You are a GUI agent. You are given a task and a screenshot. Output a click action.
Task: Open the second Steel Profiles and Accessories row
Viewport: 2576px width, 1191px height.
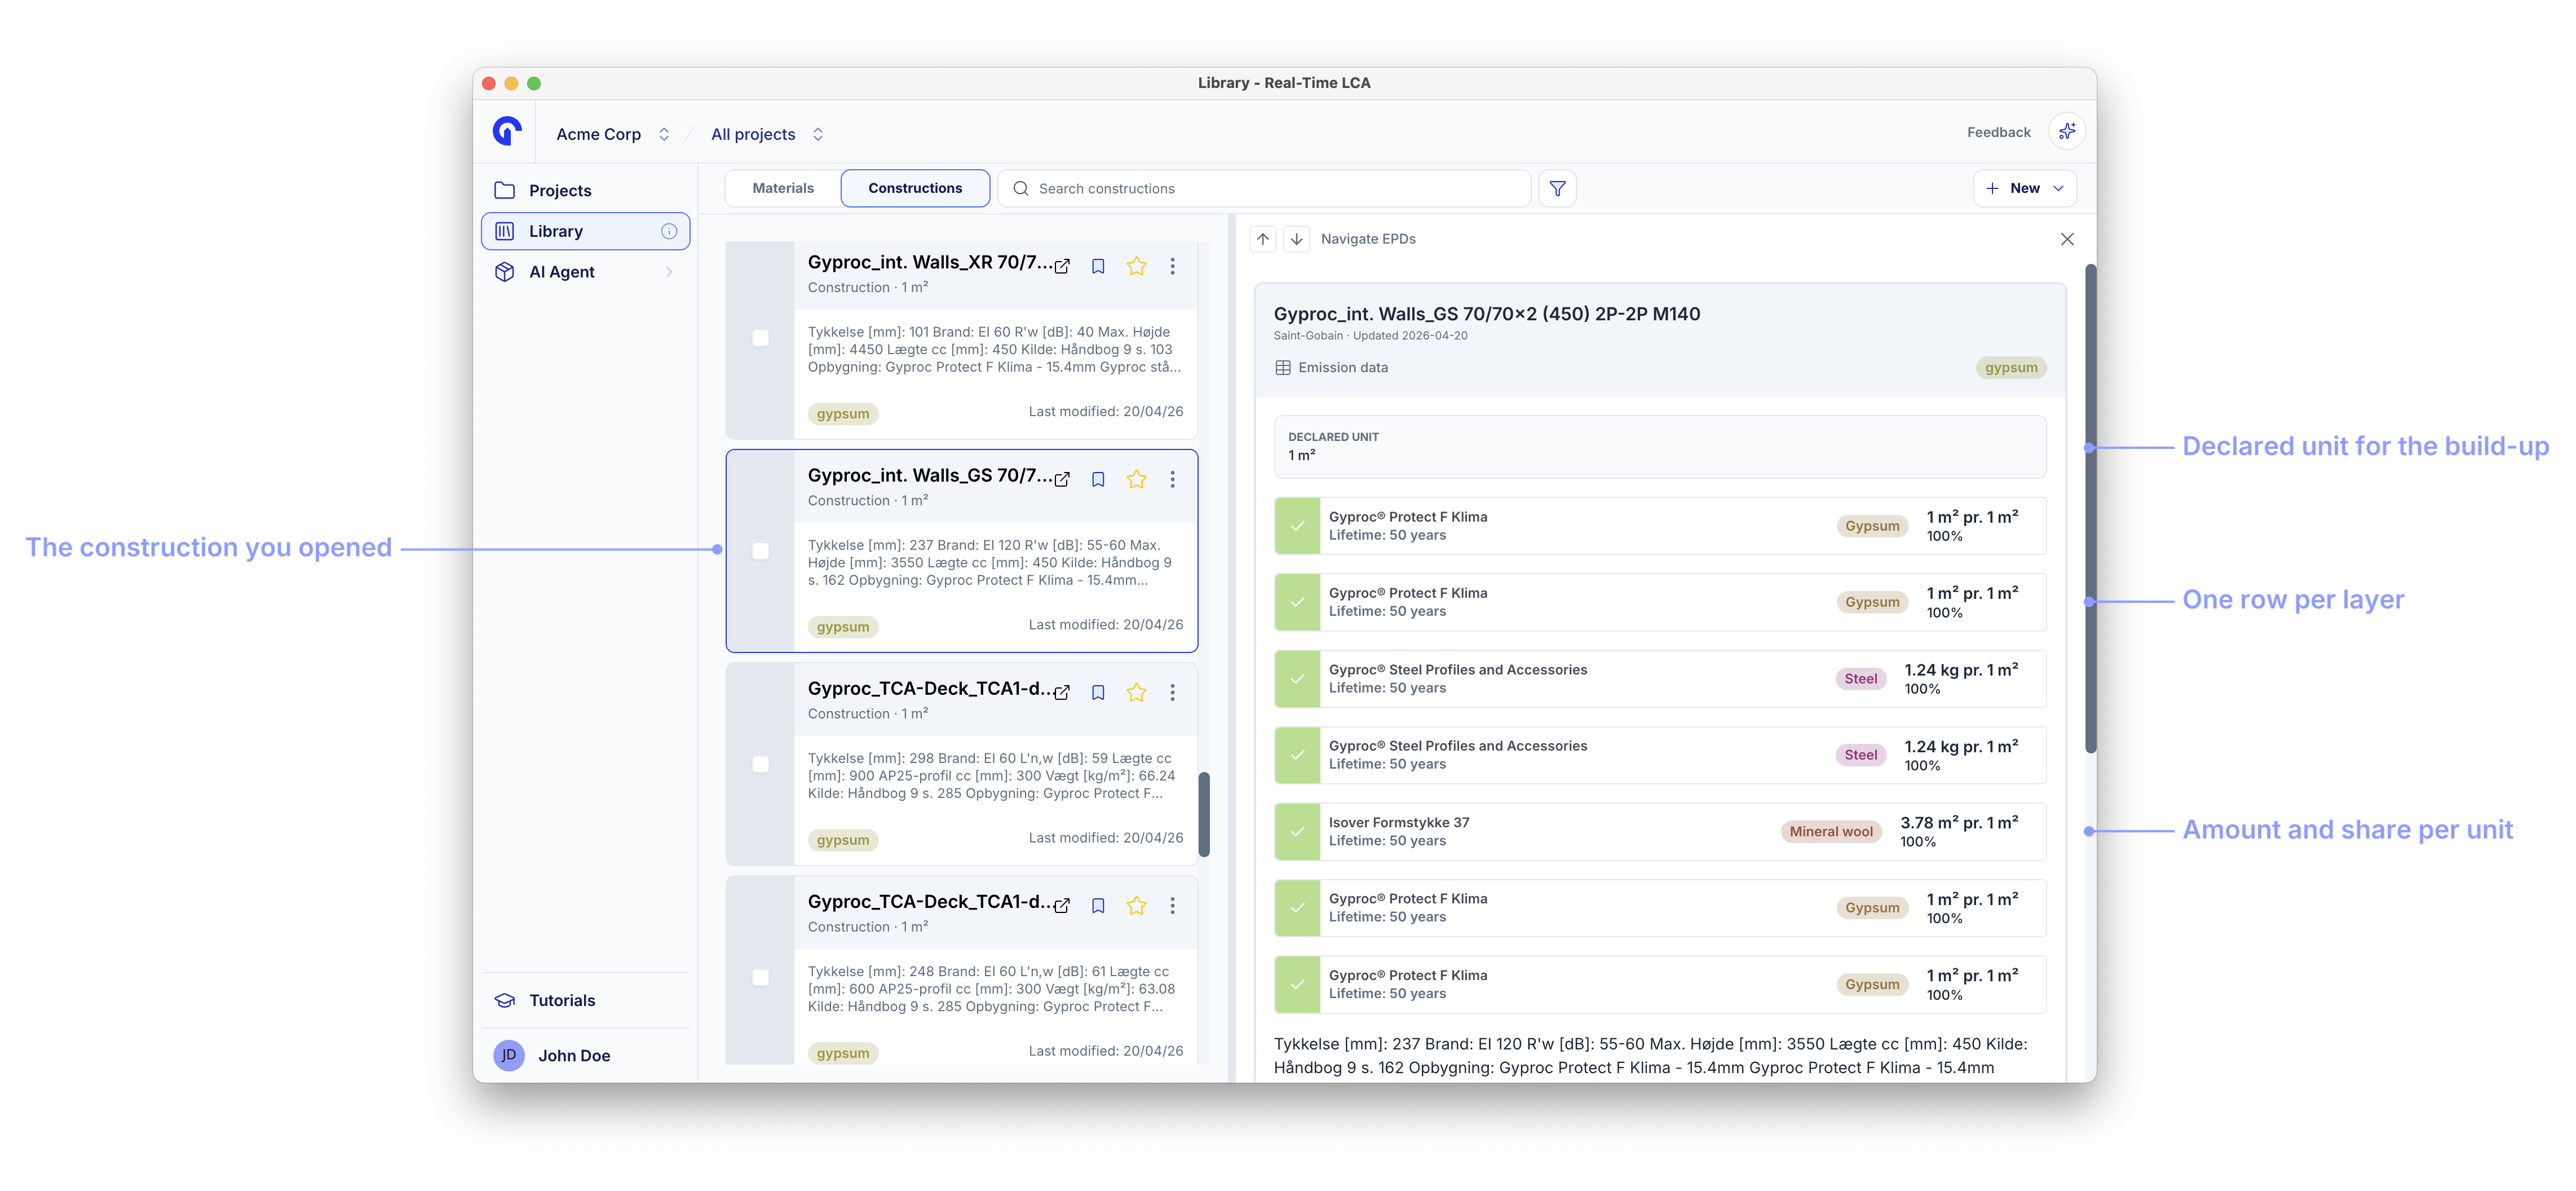point(1659,755)
